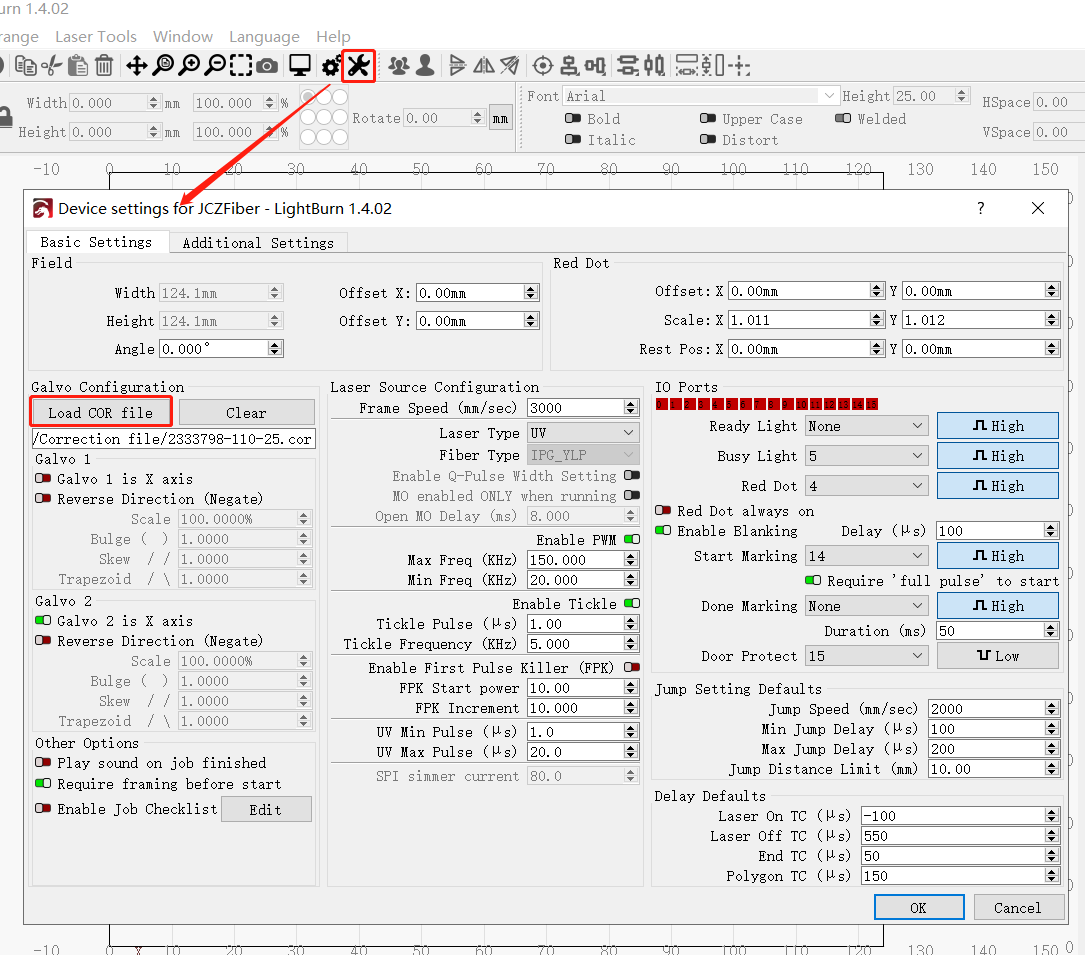This screenshot has height=955, width=1085.
Task: Toggle Enable PWM switch
Action: (x=632, y=539)
